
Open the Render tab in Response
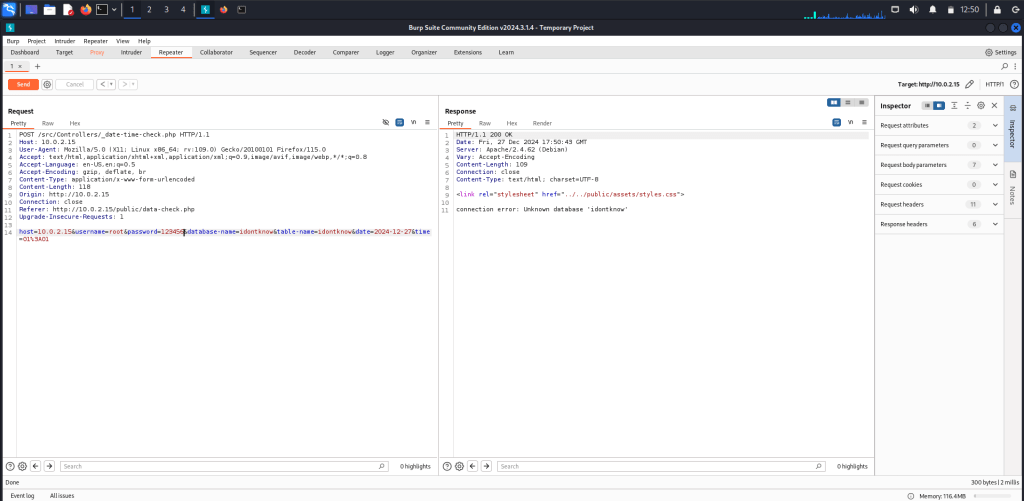pos(542,122)
